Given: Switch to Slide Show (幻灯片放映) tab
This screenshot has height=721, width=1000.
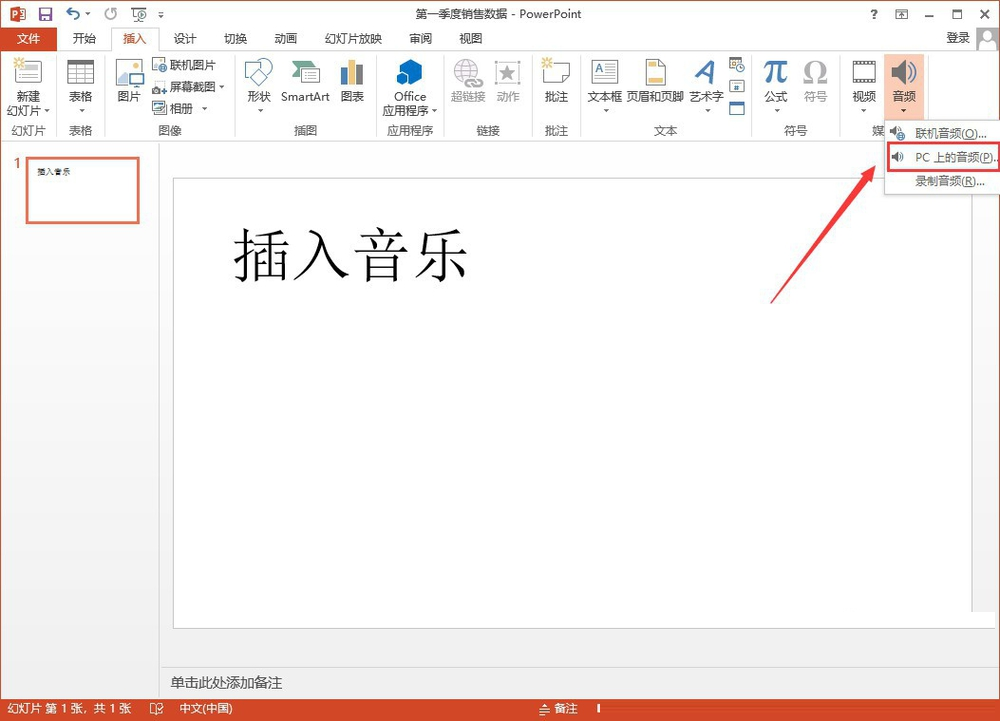Looking at the screenshot, I should click(x=353, y=38).
